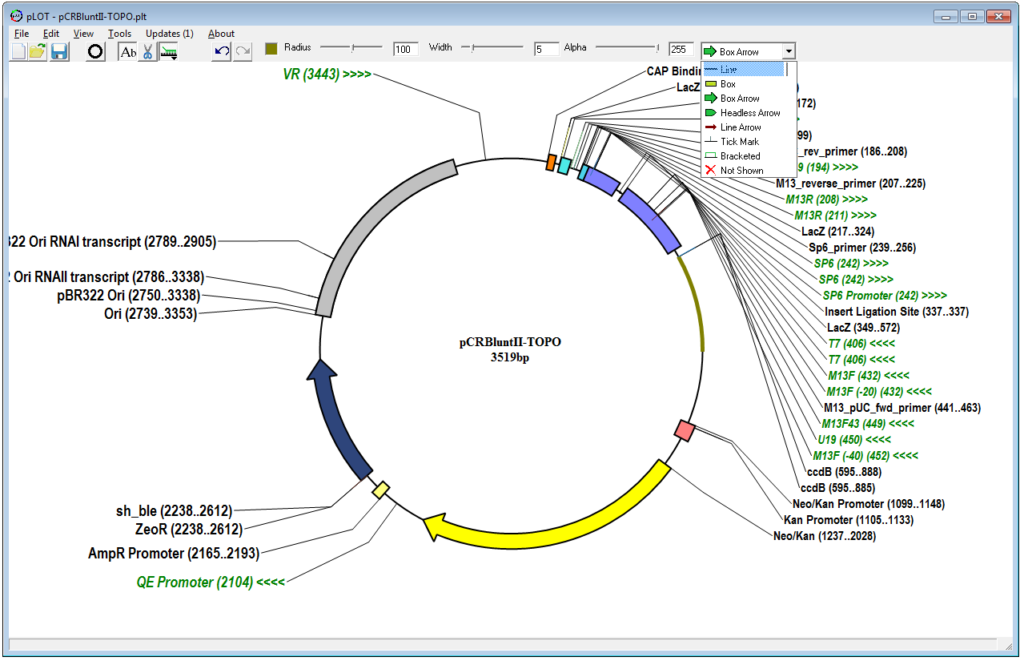The image size is (1024, 661).
Task: Open the Tools menu
Action: [x=119, y=34]
